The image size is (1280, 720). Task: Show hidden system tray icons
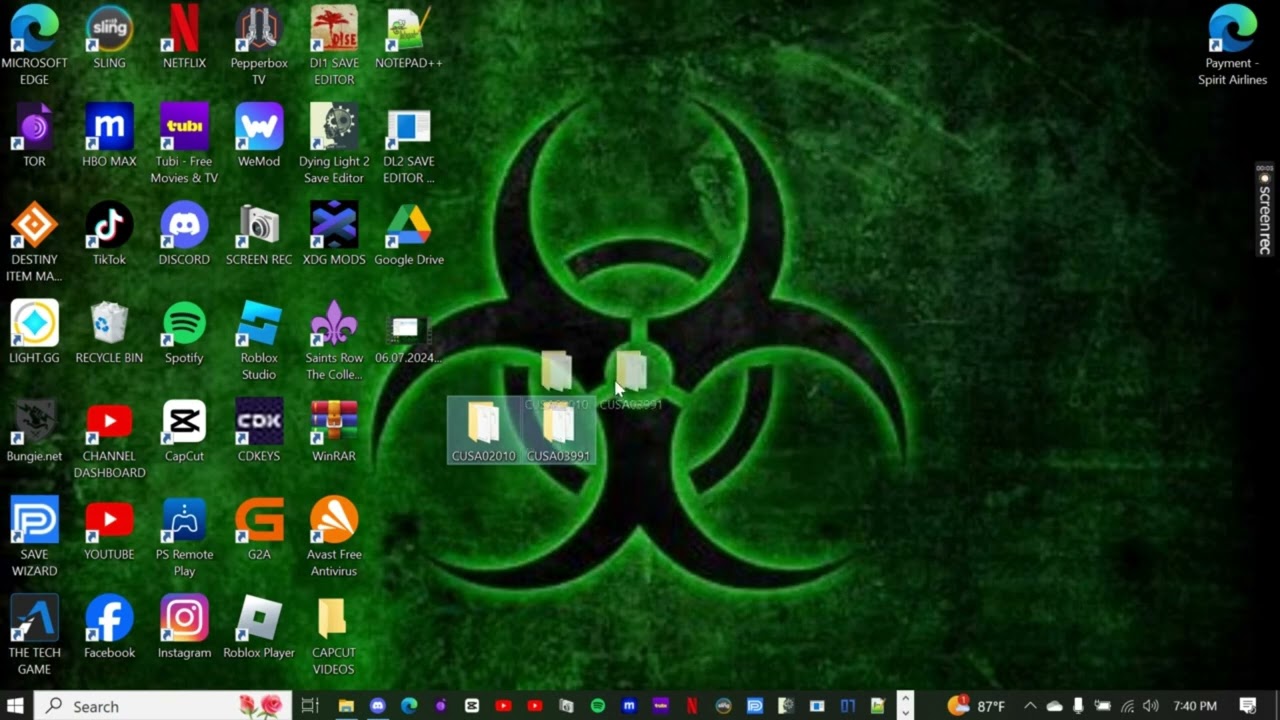coord(1030,706)
